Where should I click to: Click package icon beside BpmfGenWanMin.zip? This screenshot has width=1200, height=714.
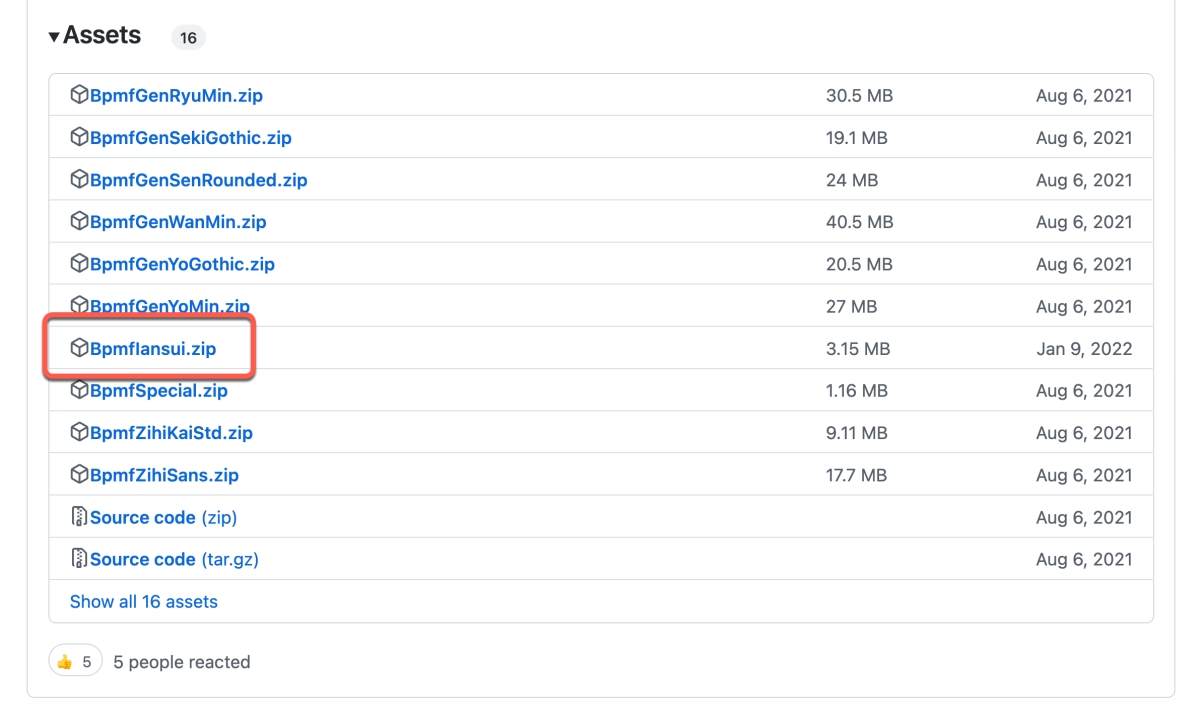click(x=79, y=222)
